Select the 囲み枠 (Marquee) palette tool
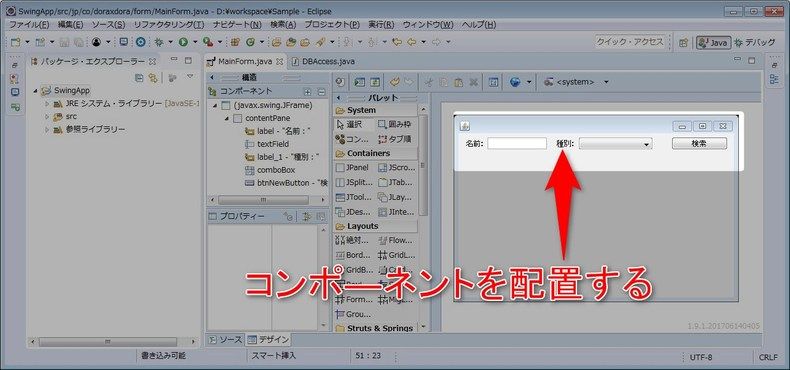The height and width of the screenshot is (370, 790). (396, 124)
